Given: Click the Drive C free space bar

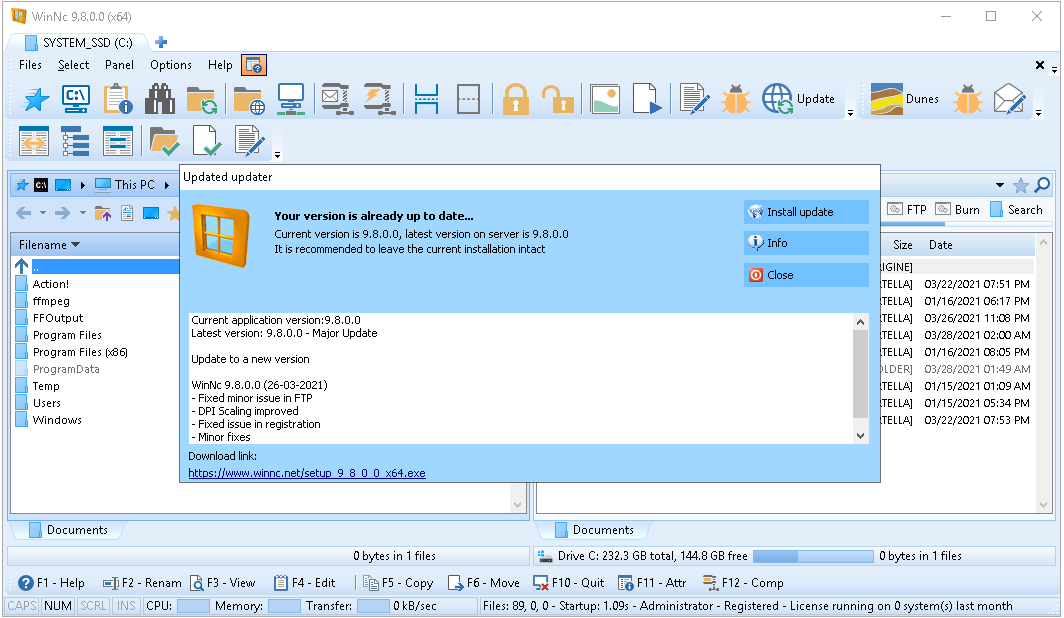Looking at the screenshot, I should [812, 556].
